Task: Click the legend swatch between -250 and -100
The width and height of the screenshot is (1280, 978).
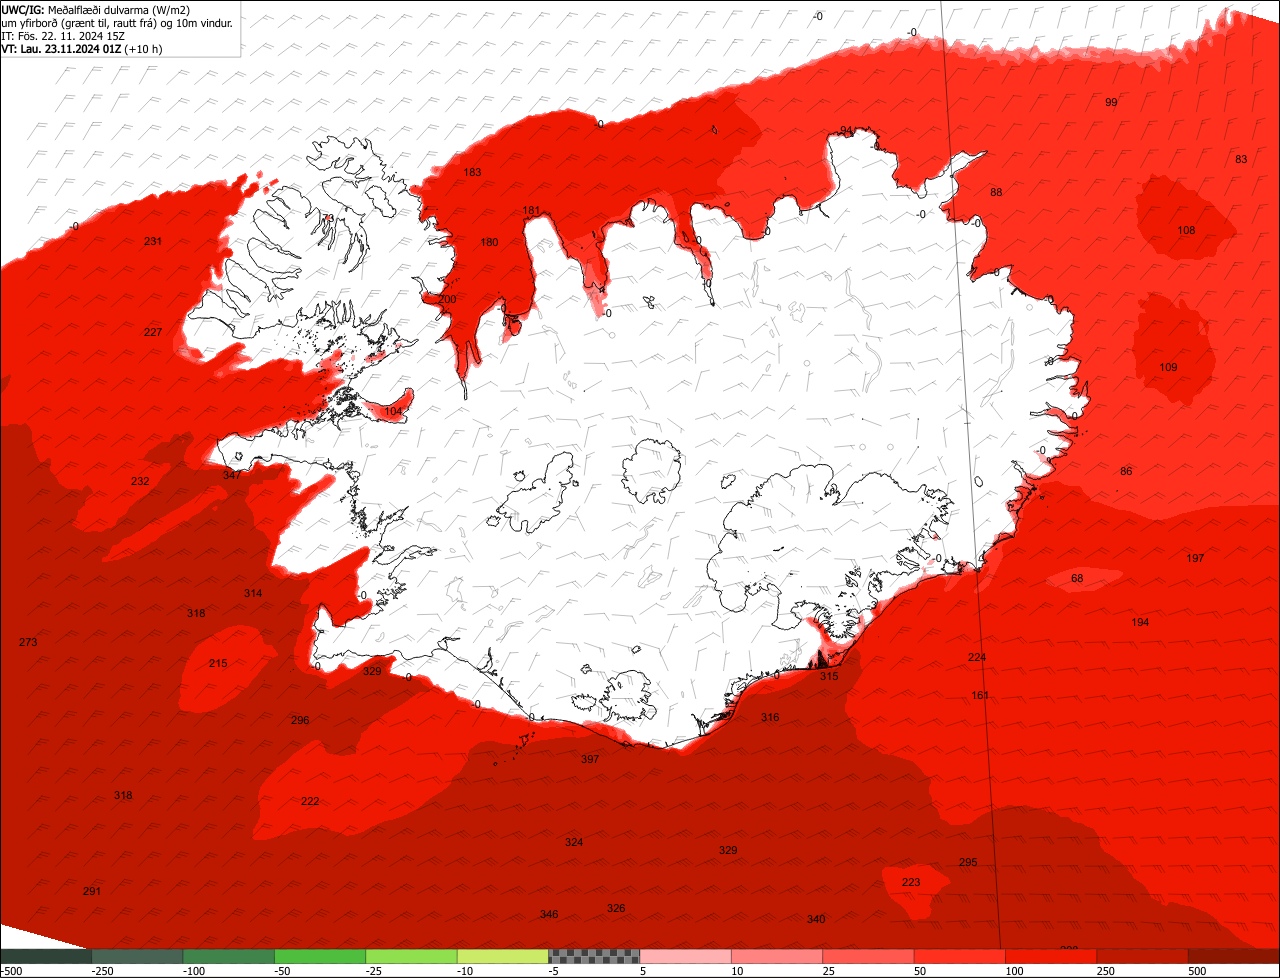Action: pyautogui.click(x=138, y=956)
